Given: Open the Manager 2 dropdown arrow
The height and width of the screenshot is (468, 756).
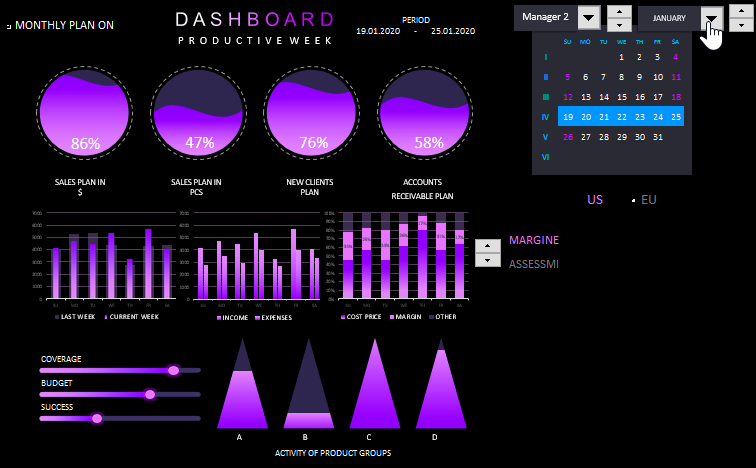Looking at the screenshot, I should pos(589,17).
